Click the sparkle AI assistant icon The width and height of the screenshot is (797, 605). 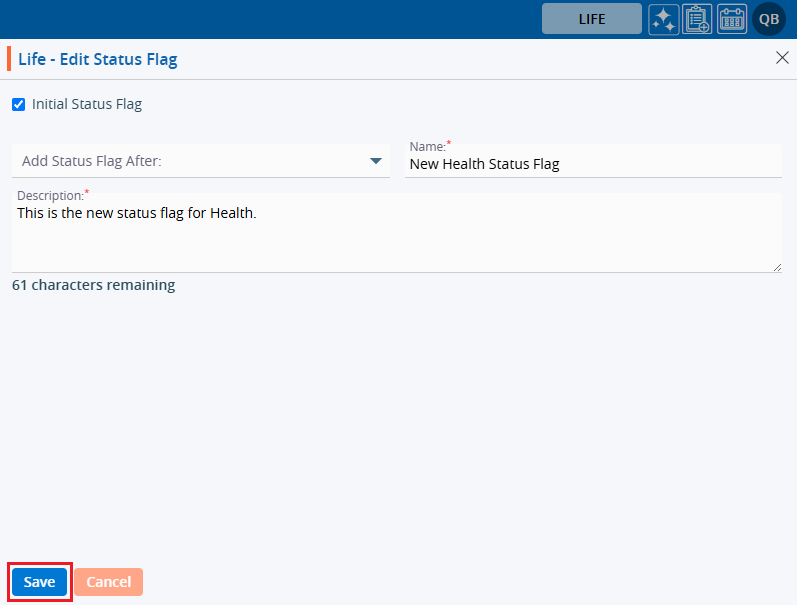coord(663,19)
